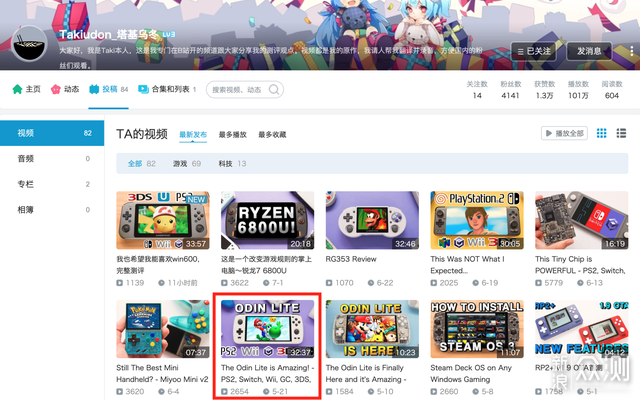Screen dimensions: 640x400
Task: Open the RG353 Review thumbnail
Action: click(x=372, y=220)
